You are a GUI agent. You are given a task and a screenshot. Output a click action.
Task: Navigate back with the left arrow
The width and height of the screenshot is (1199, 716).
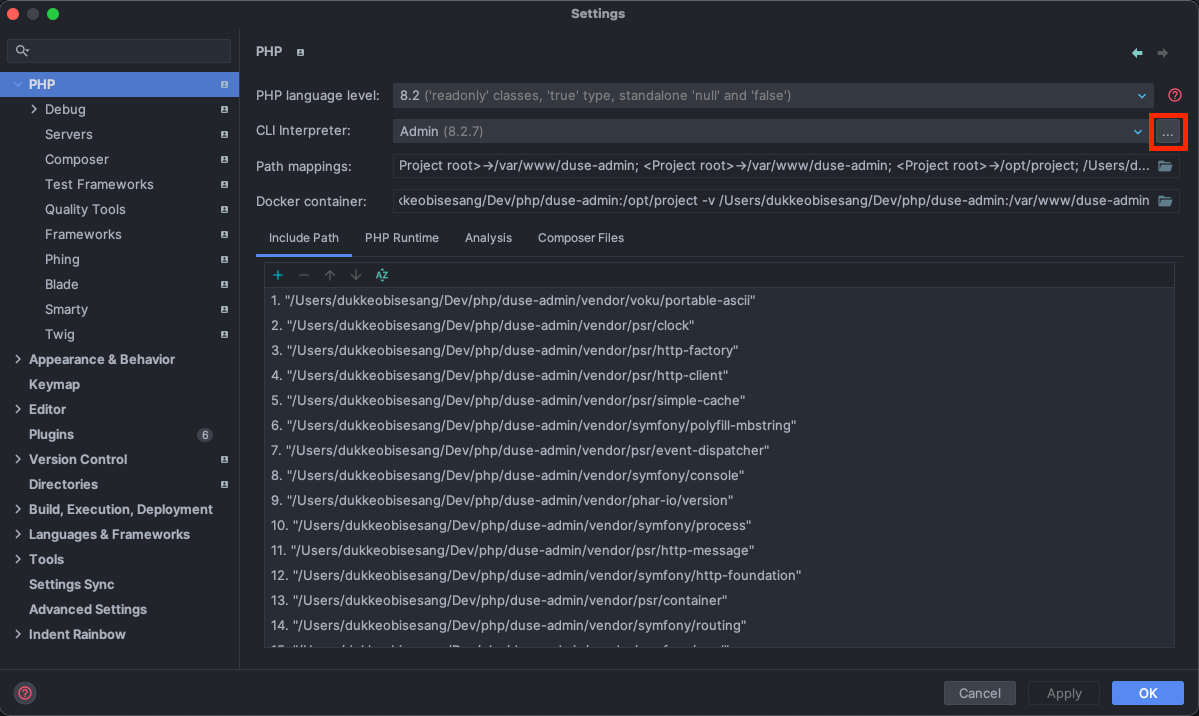point(1137,53)
